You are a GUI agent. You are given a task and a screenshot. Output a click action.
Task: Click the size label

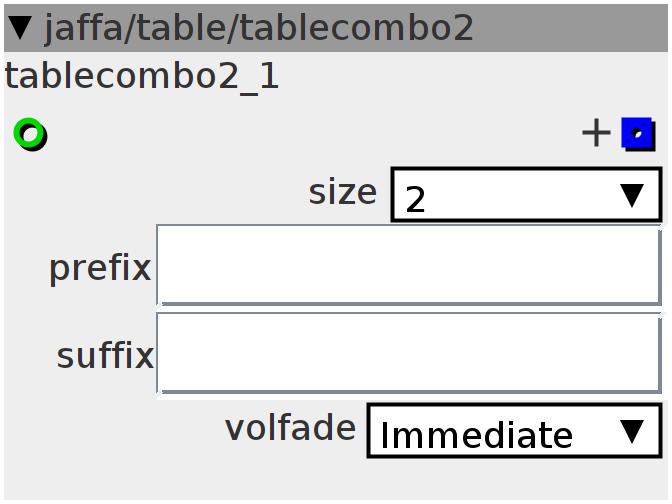tap(342, 192)
